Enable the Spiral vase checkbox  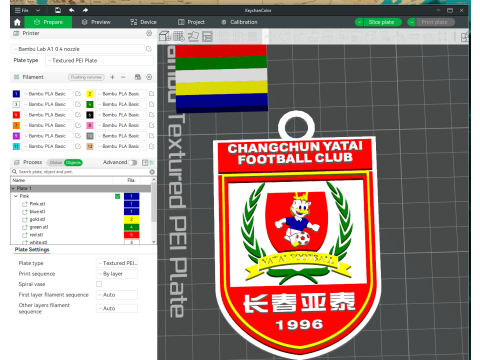pos(99,284)
